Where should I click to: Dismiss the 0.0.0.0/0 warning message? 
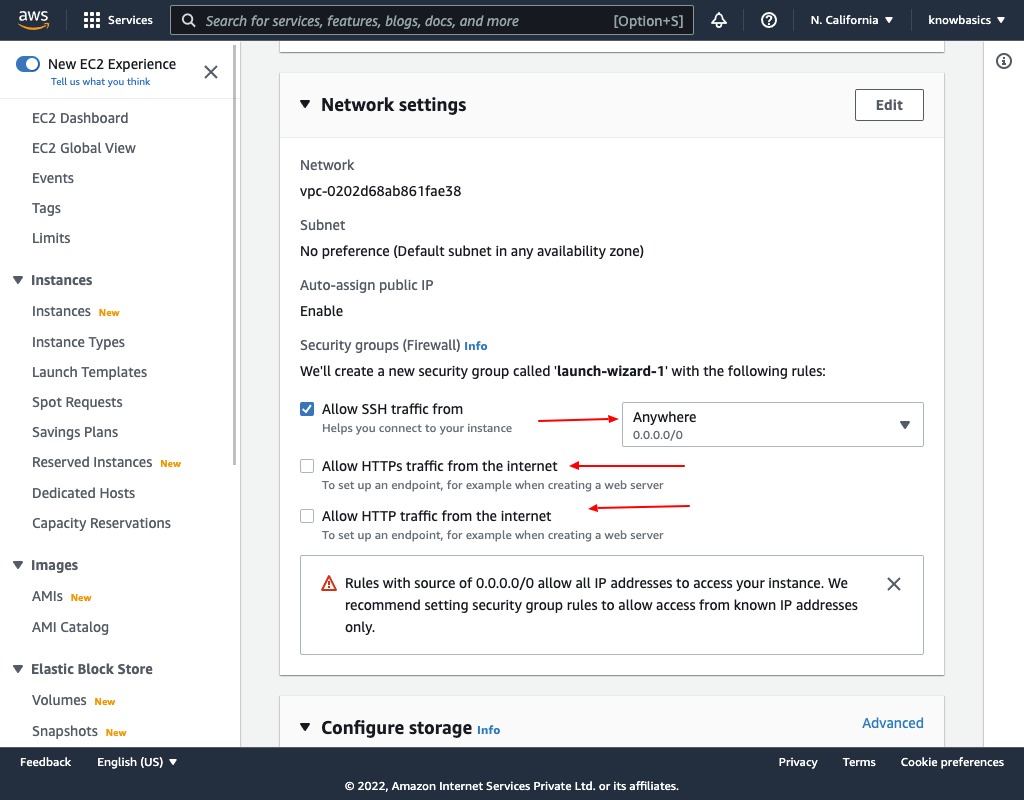tap(894, 584)
